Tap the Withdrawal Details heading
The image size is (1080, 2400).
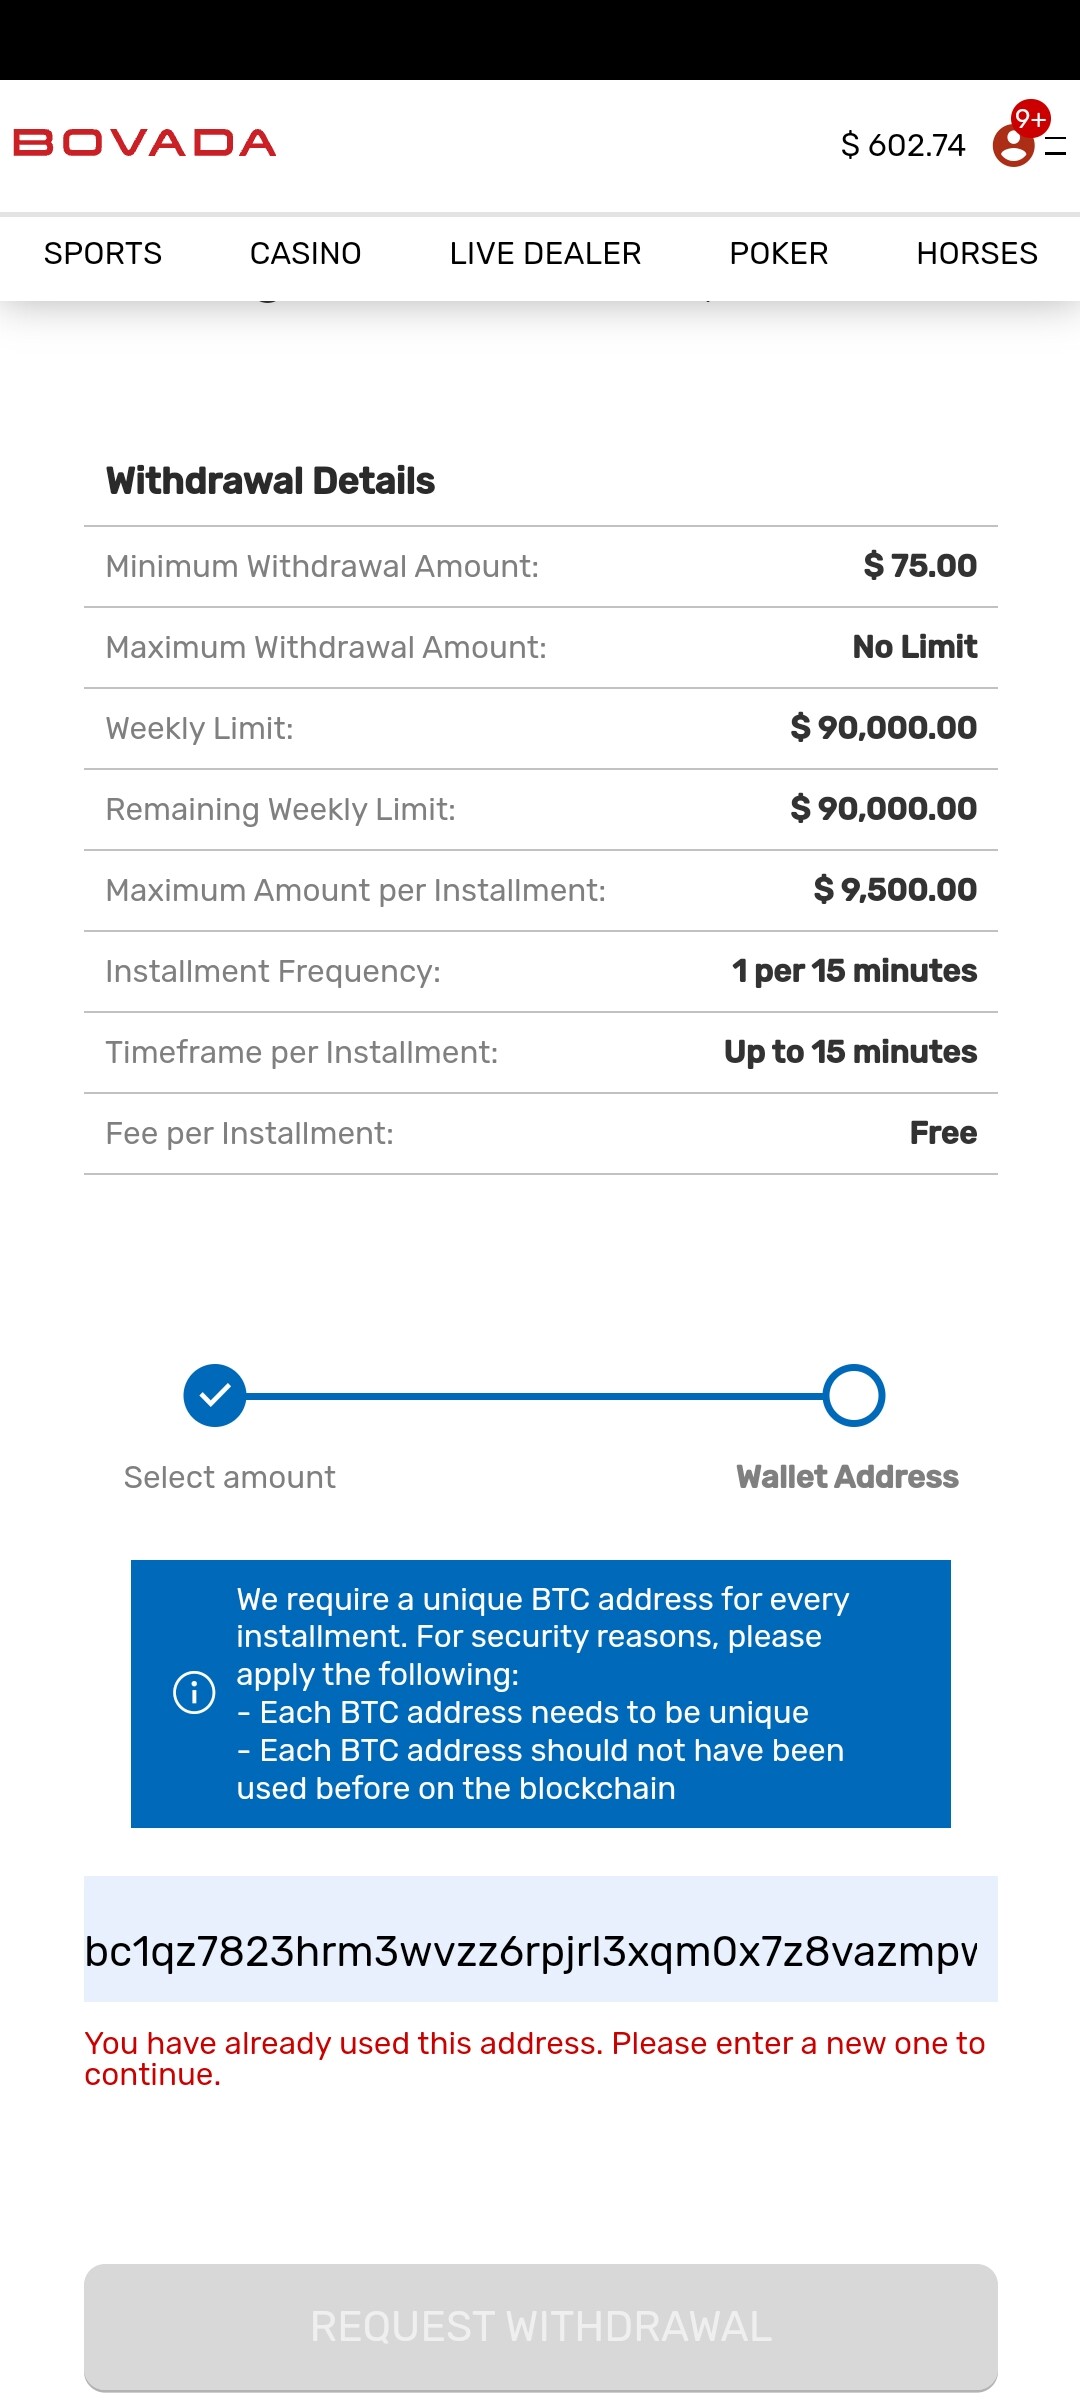point(270,481)
